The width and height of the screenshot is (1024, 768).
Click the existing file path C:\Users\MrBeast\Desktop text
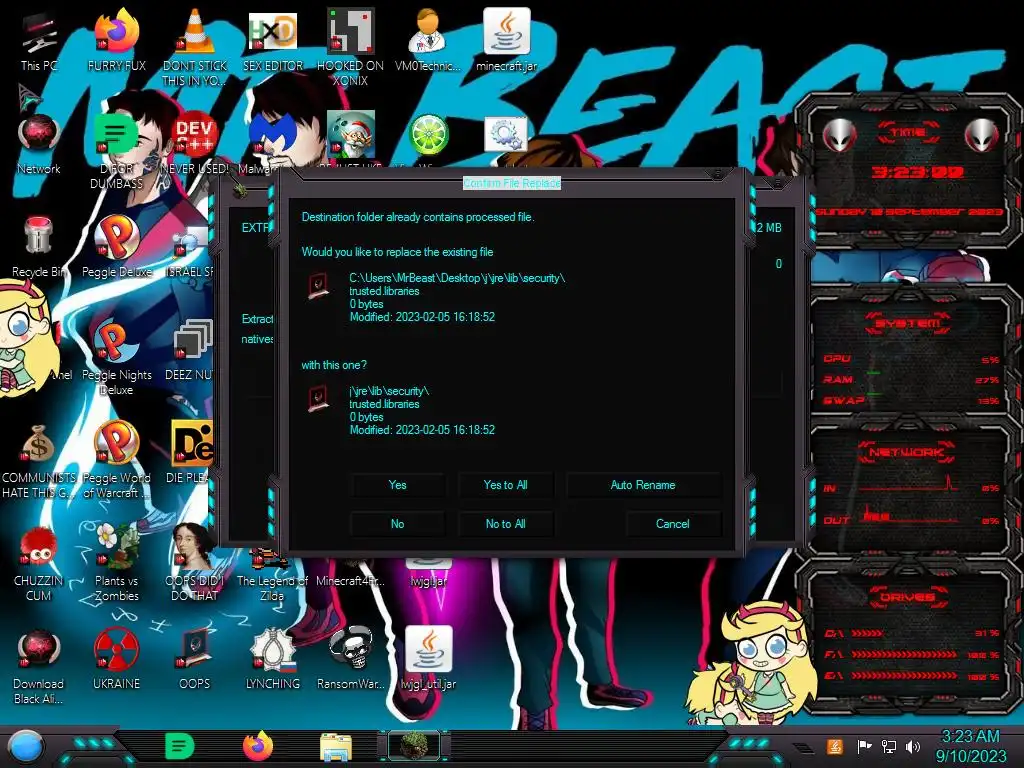pos(456,278)
